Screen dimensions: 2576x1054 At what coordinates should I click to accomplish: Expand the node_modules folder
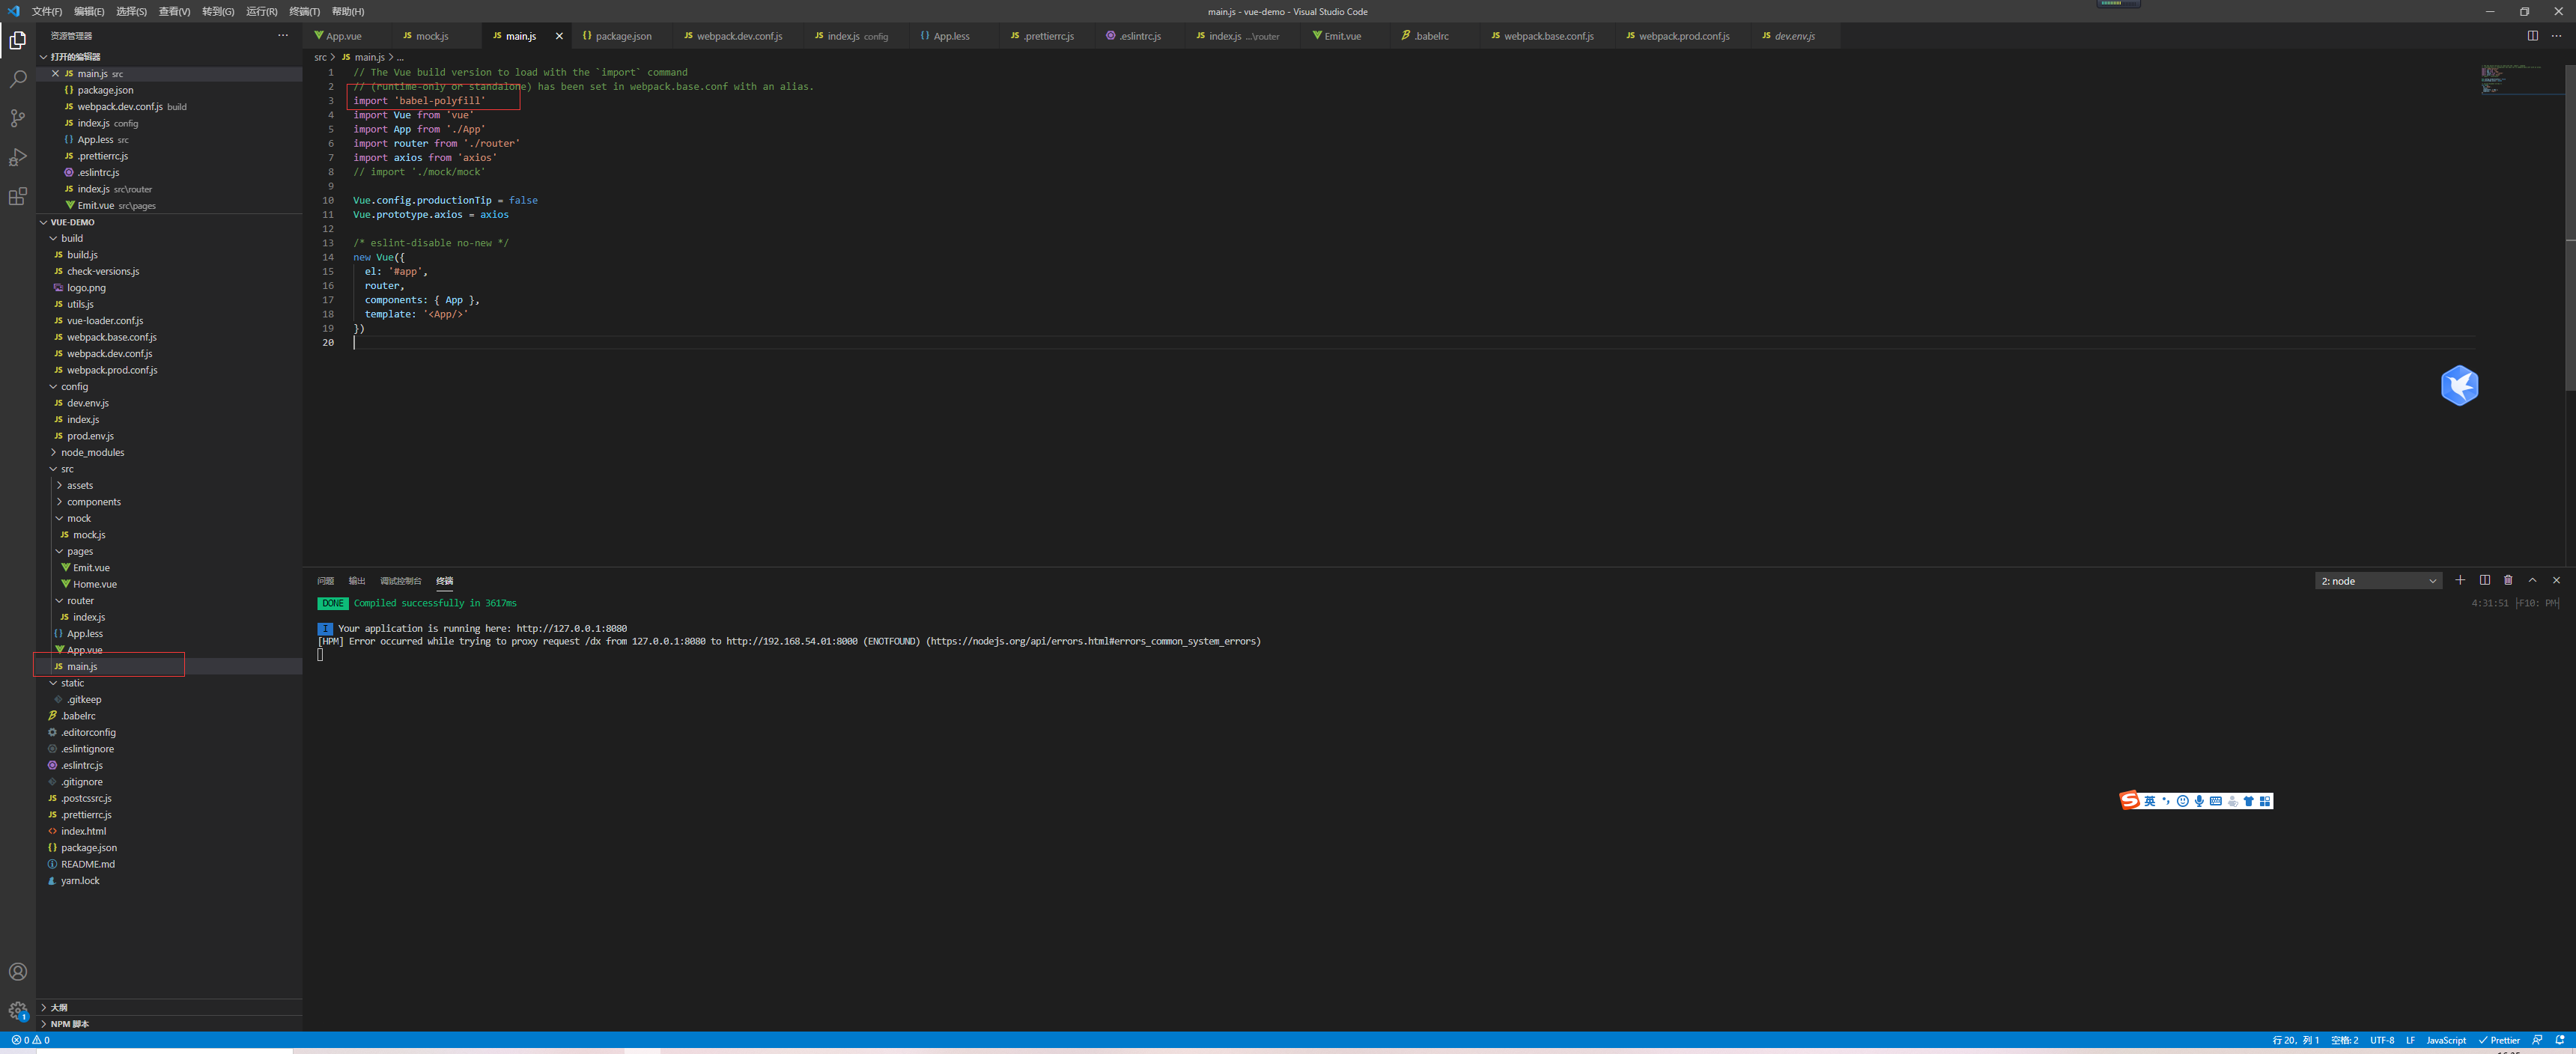pos(92,452)
